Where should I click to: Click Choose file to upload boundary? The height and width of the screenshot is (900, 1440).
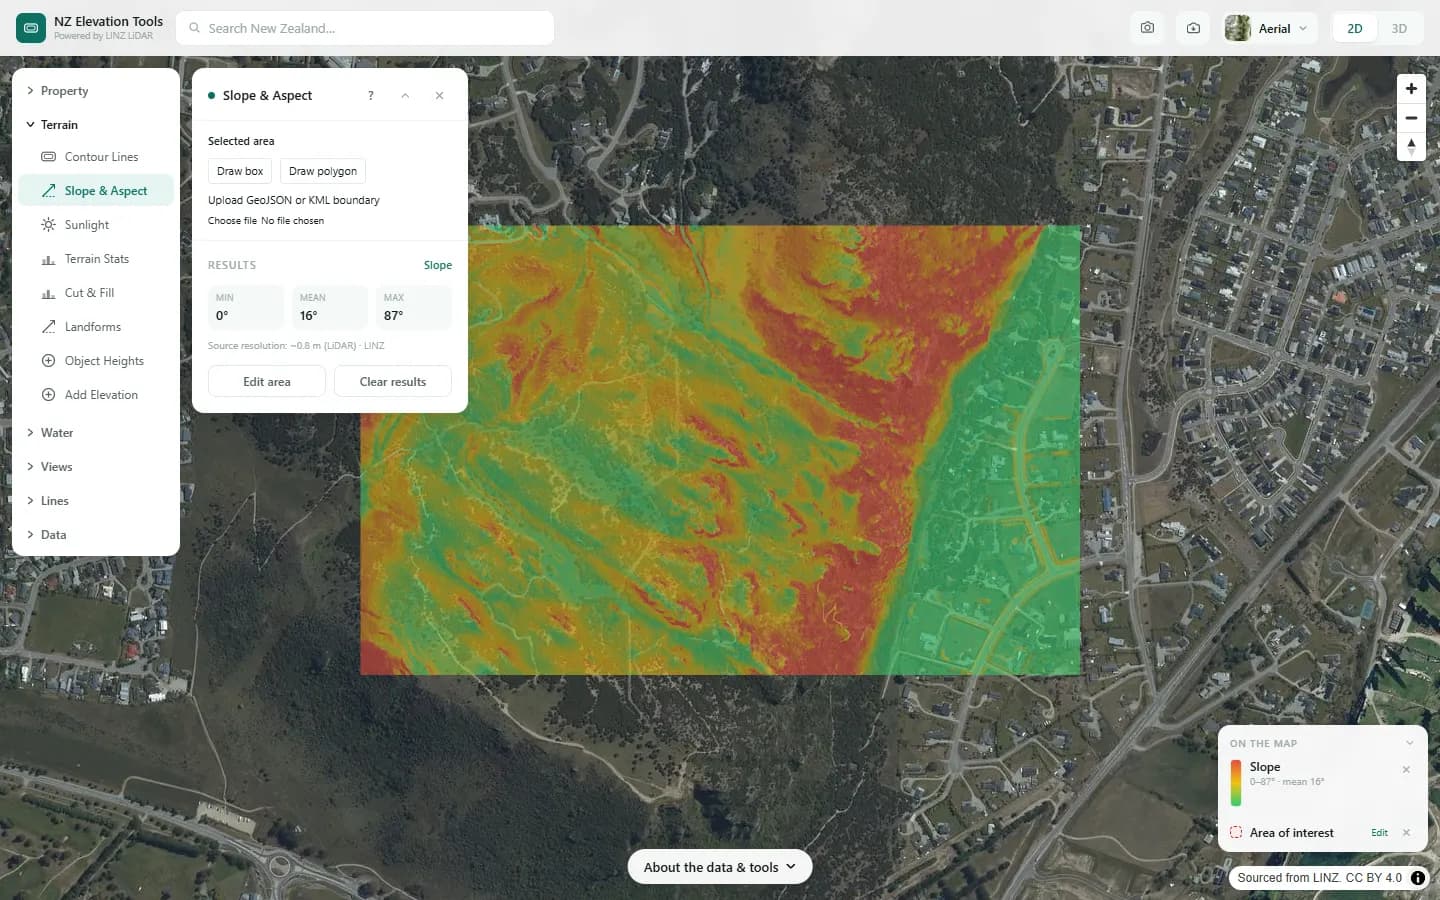pos(232,221)
